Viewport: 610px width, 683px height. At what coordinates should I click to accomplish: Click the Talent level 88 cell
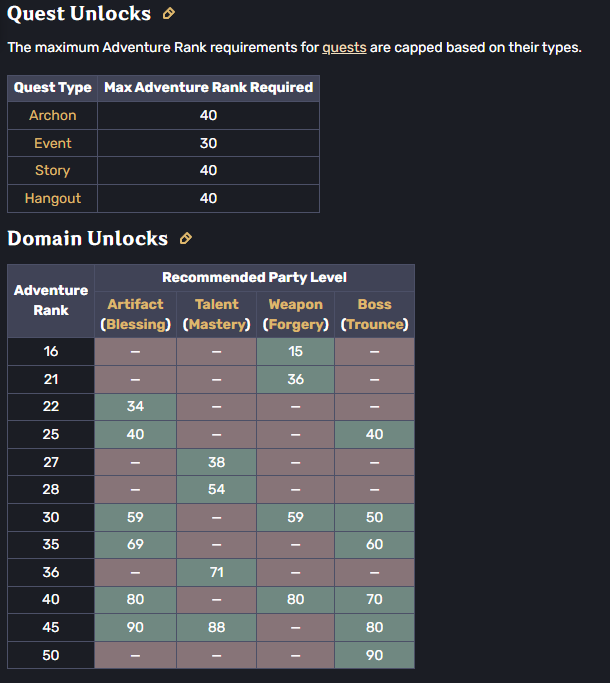(217, 627)
